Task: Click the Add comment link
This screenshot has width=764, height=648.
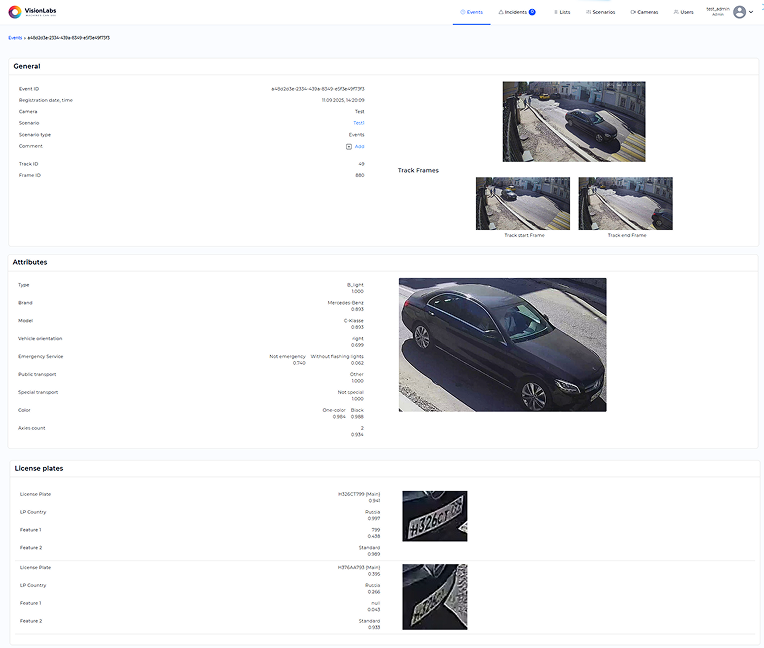Action: point(360,146)
